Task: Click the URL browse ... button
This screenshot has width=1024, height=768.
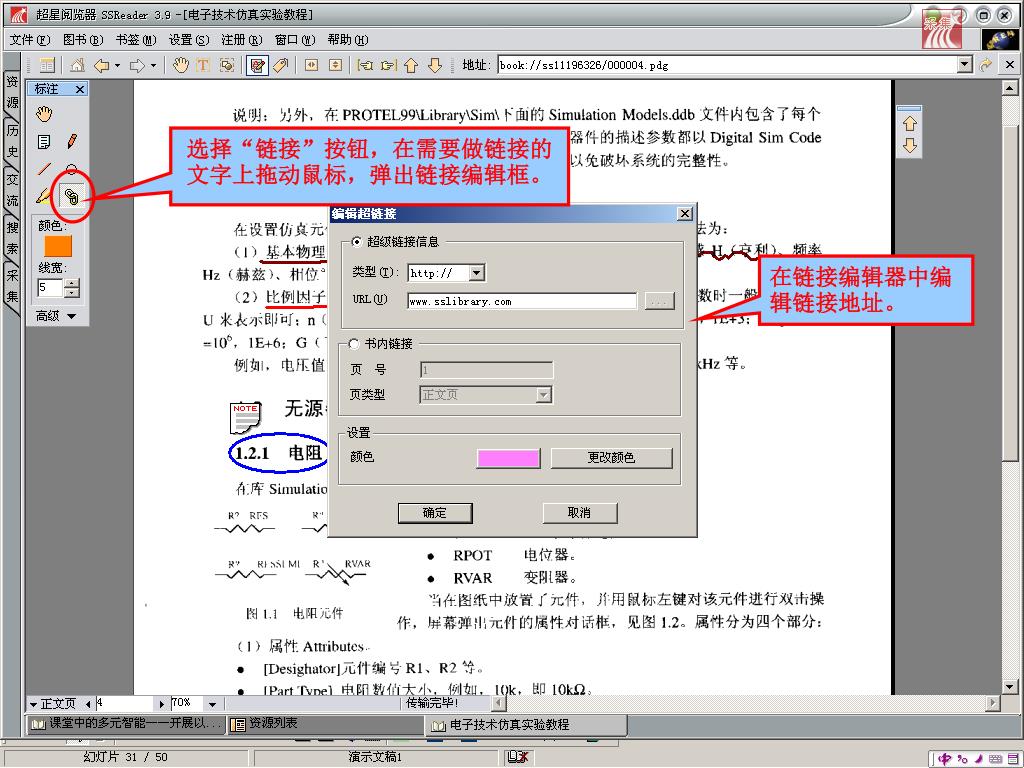Action: pos(659,301)
